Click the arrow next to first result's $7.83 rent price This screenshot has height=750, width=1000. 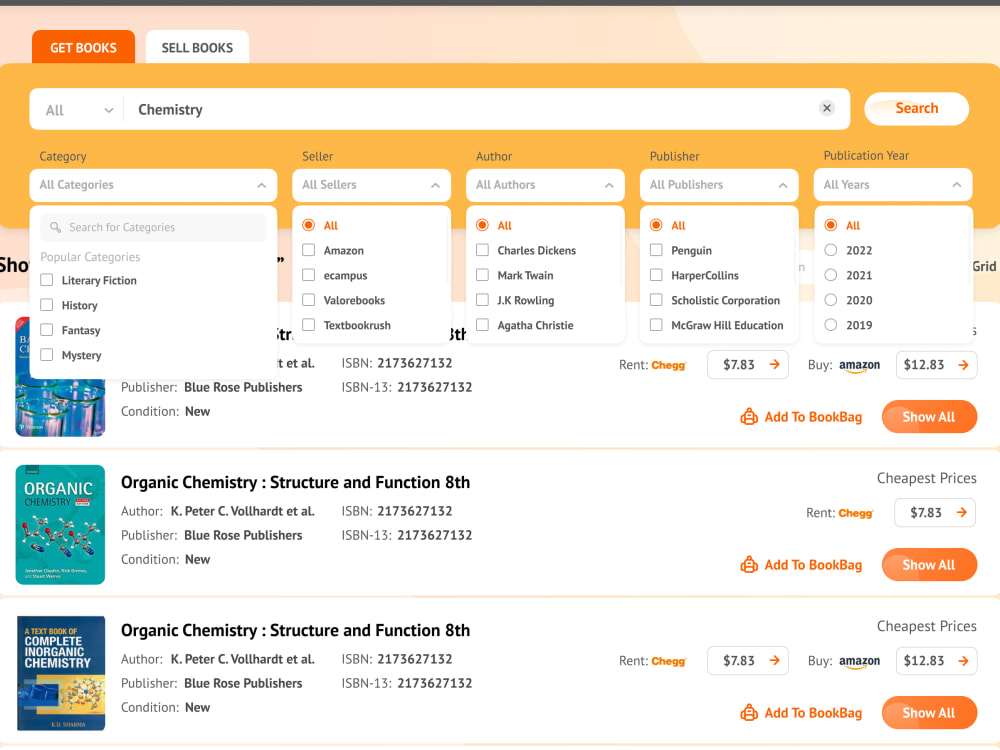(x=774, y=365)
